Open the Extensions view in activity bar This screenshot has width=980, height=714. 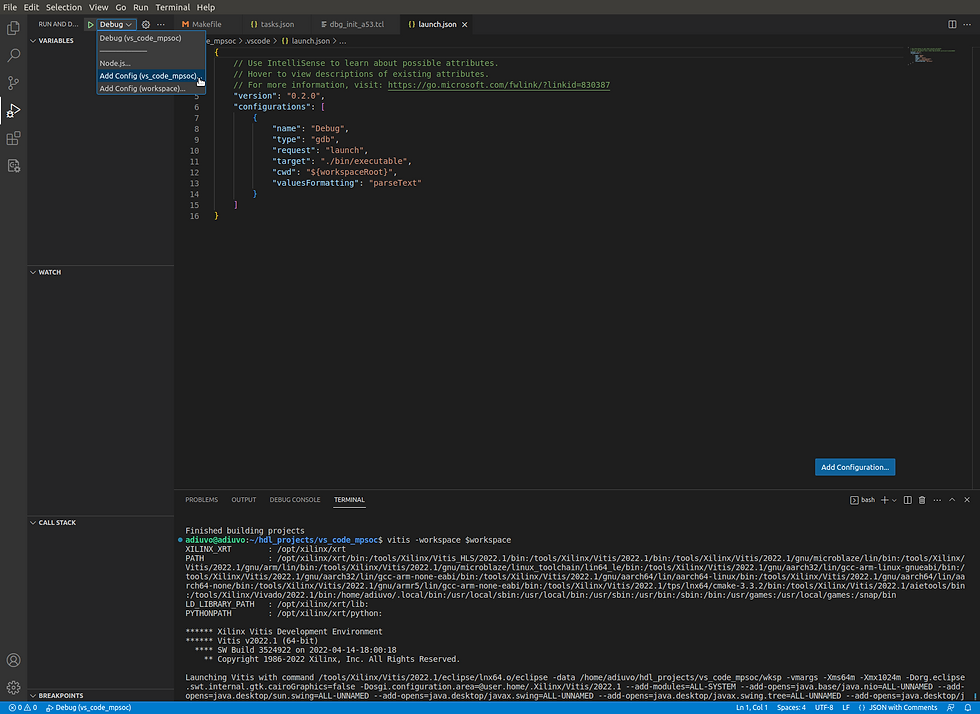pyautogui.click(x=13, y=138)
